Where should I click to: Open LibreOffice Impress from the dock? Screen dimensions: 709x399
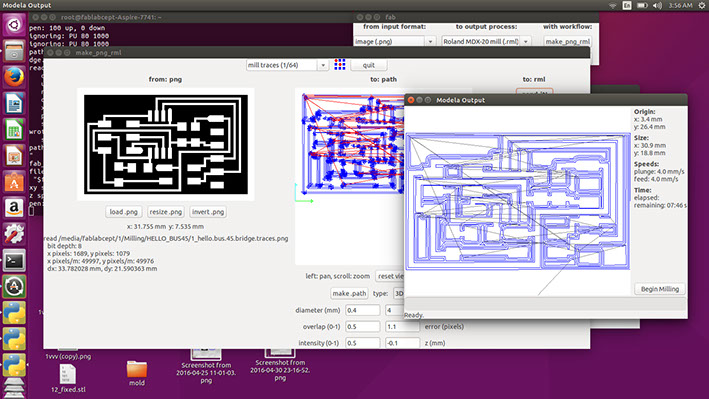pos(14,156)
